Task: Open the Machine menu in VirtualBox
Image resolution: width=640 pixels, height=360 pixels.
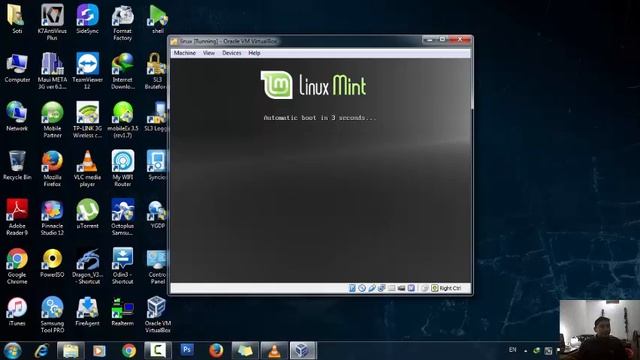Action: pyautogui.click(x=184, y=53)
